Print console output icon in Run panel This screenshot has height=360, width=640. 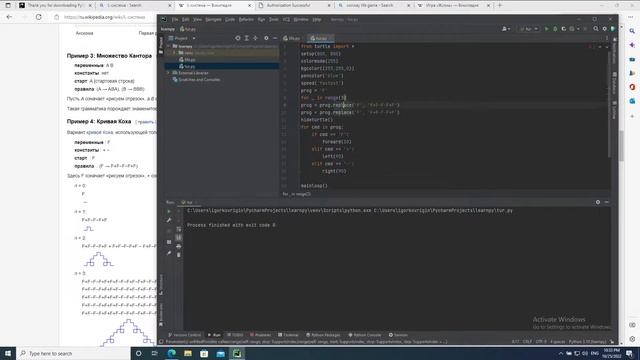click(178, 246)
